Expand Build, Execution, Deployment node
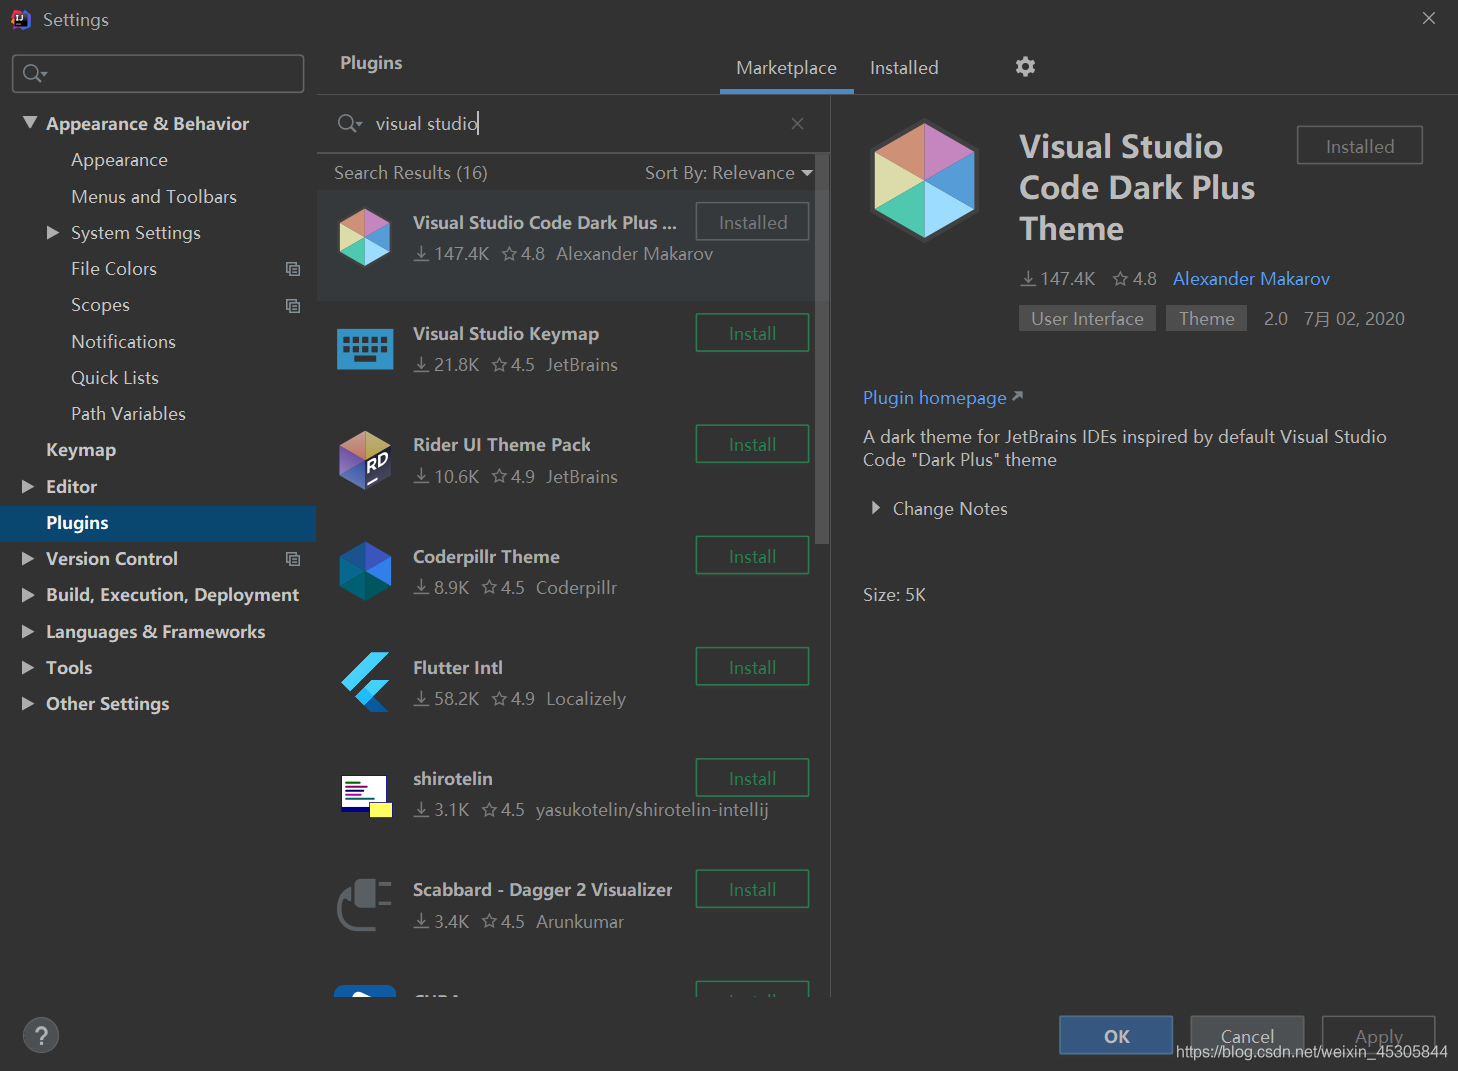 coord(28,595)
